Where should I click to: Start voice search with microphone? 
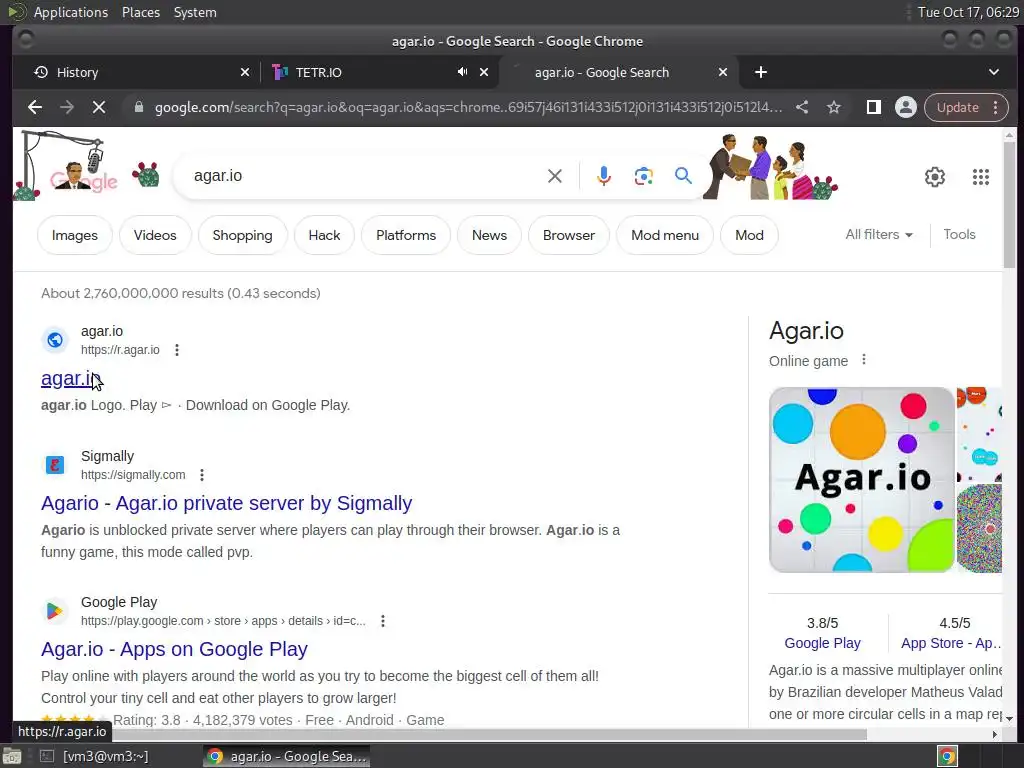pyautogui.click(x=604, y=176)
